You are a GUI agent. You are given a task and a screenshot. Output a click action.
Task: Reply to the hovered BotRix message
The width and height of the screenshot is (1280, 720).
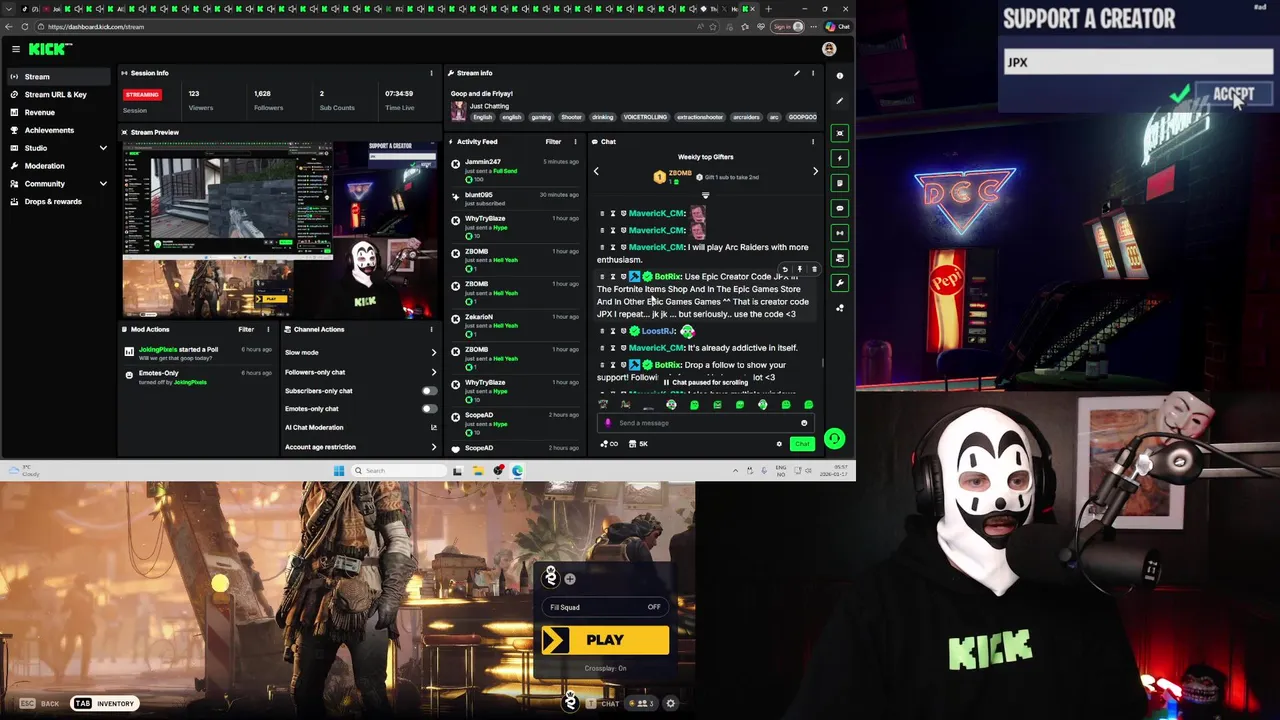pos(785,269)
